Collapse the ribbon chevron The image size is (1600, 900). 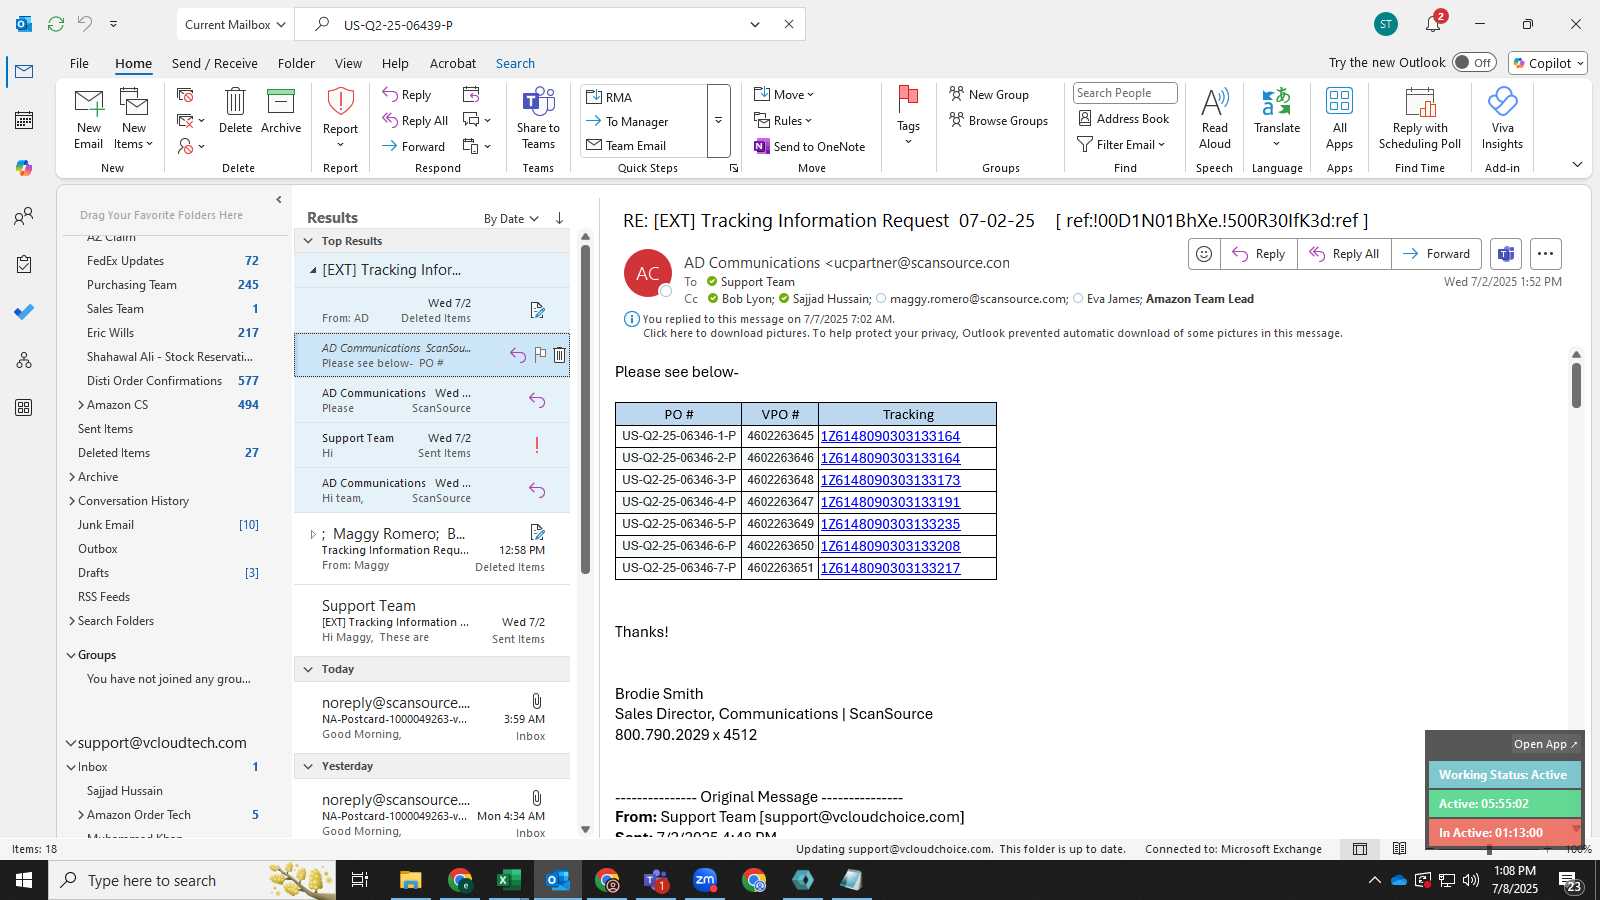tap(1577, 165)
